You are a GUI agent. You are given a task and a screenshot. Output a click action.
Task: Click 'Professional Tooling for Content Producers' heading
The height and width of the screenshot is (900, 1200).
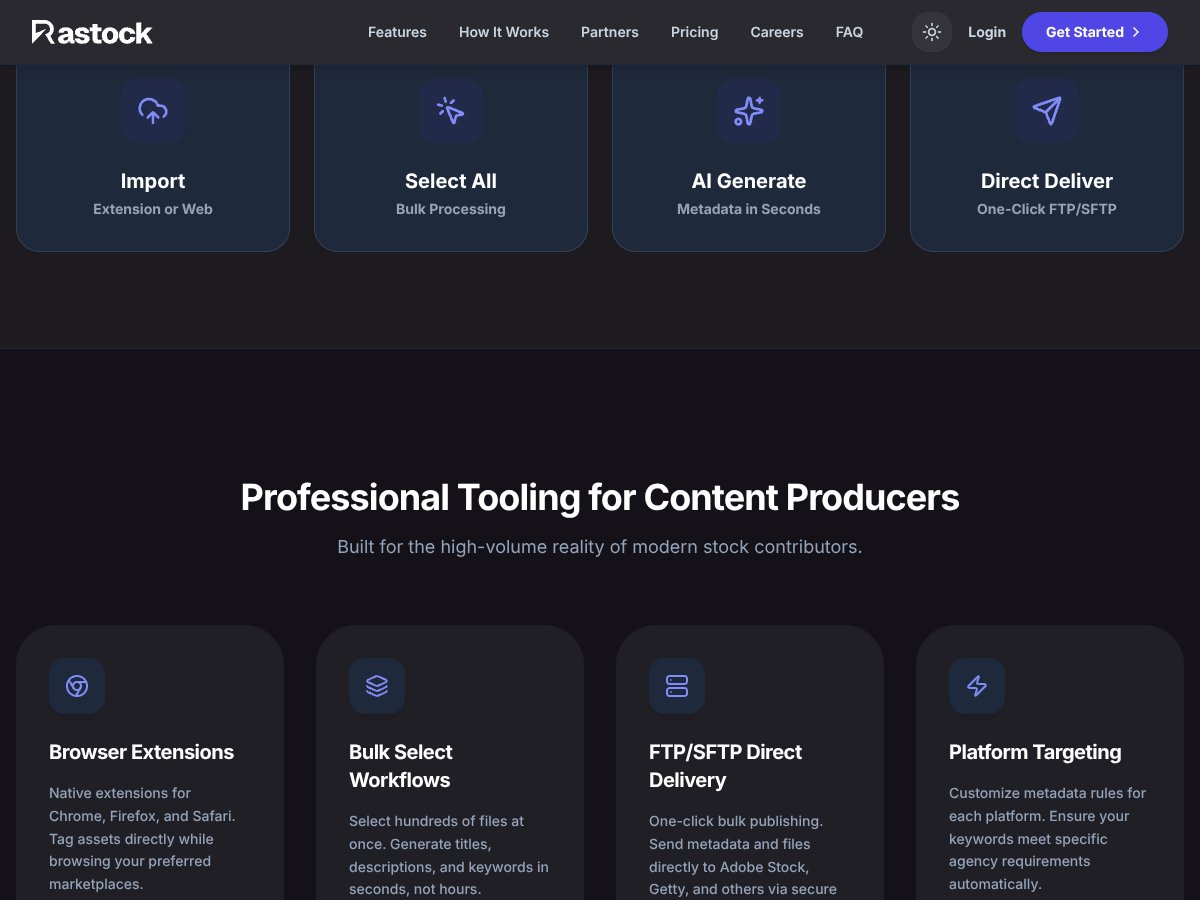[x=600, y=497]
